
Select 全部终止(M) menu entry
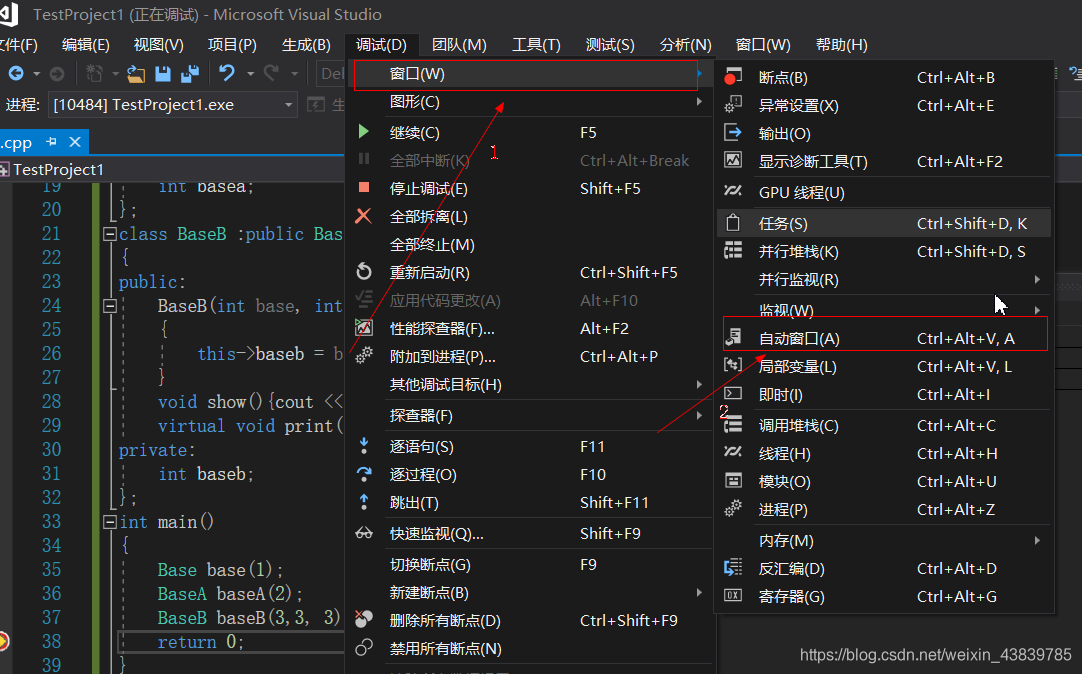coord(531,244)
